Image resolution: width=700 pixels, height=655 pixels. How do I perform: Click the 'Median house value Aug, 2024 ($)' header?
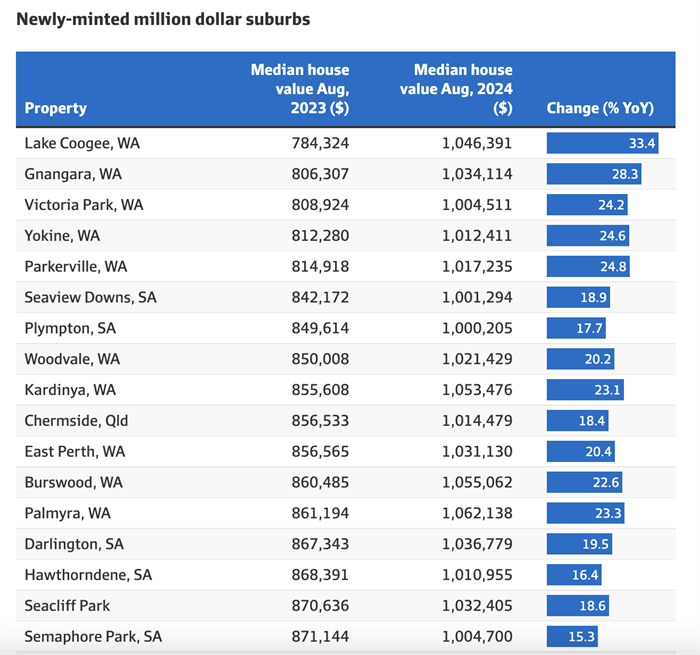pyautogui.click(x=456, y=89)
